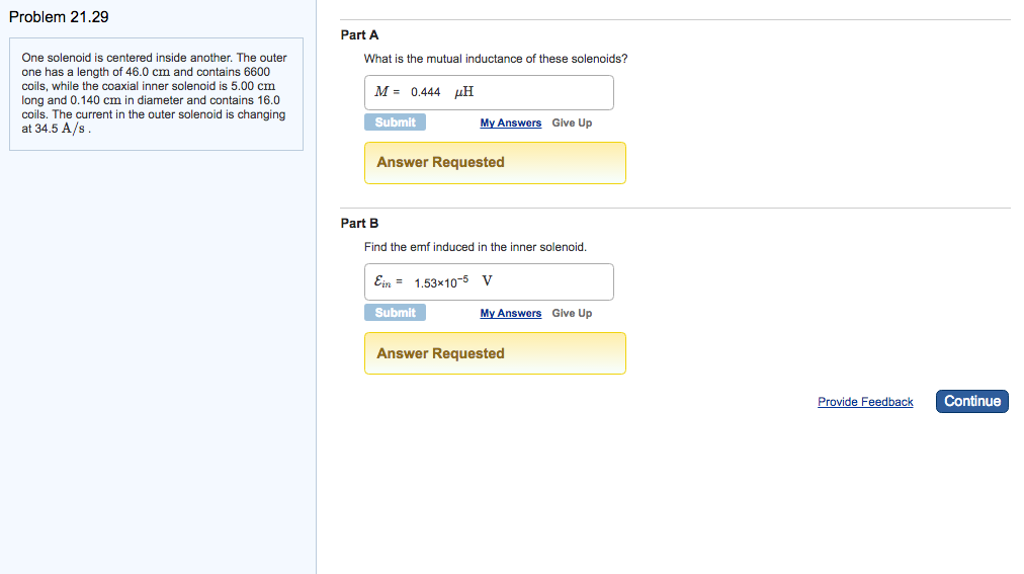1024x574 pixels.
Task: Click the Part A heading
Action: tap(352, 35)
